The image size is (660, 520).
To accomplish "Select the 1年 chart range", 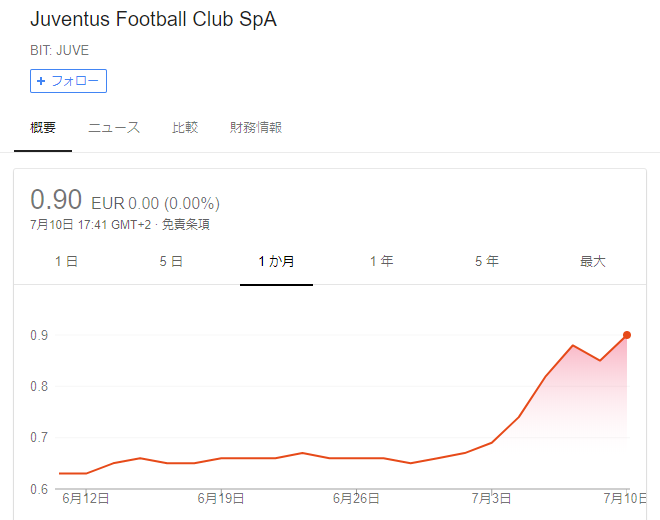I will click(382, 261).
